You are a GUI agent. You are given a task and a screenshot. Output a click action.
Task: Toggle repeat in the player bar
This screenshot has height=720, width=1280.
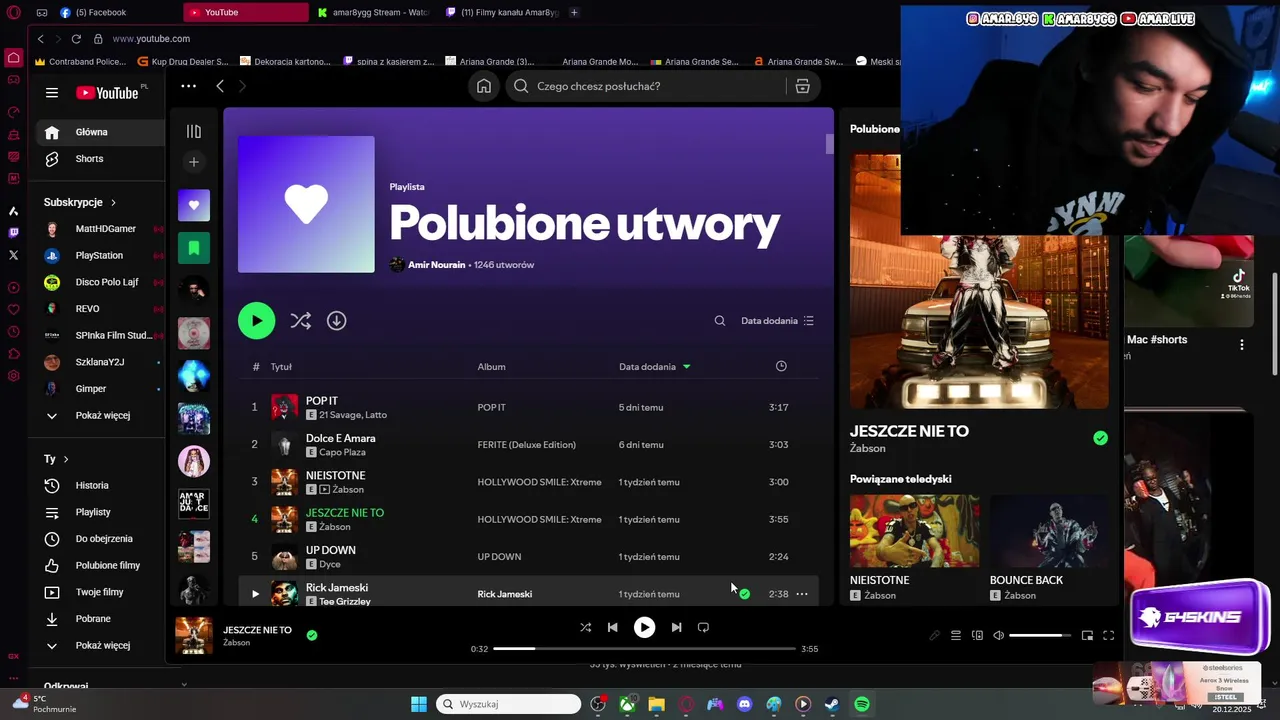(x=703, y=627)
